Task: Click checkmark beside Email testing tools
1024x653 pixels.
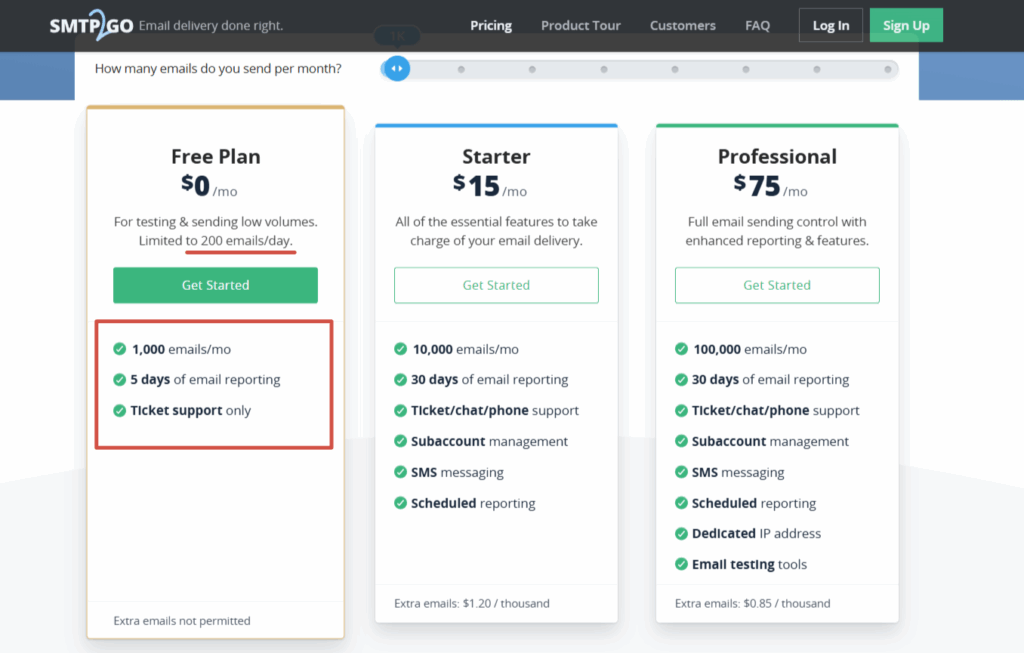Action: pyautogui.click(x=681, y=564)
